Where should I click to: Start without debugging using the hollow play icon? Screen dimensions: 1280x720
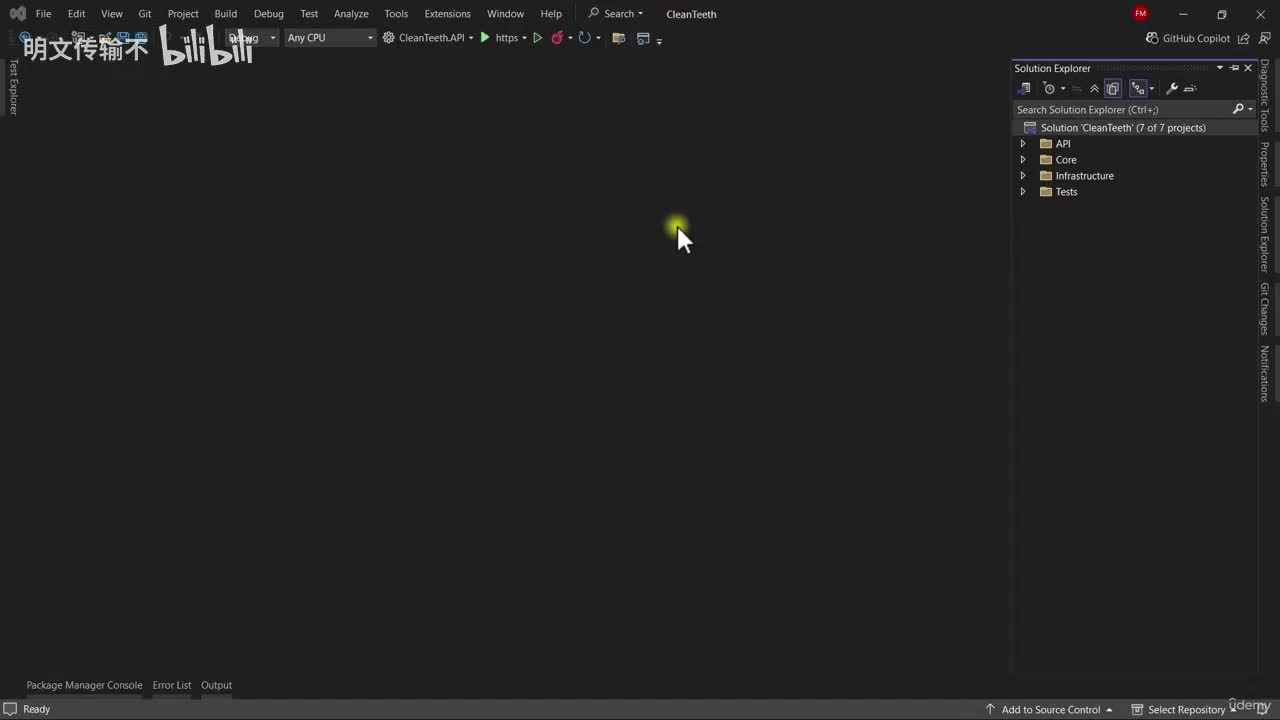coord(537,38)
